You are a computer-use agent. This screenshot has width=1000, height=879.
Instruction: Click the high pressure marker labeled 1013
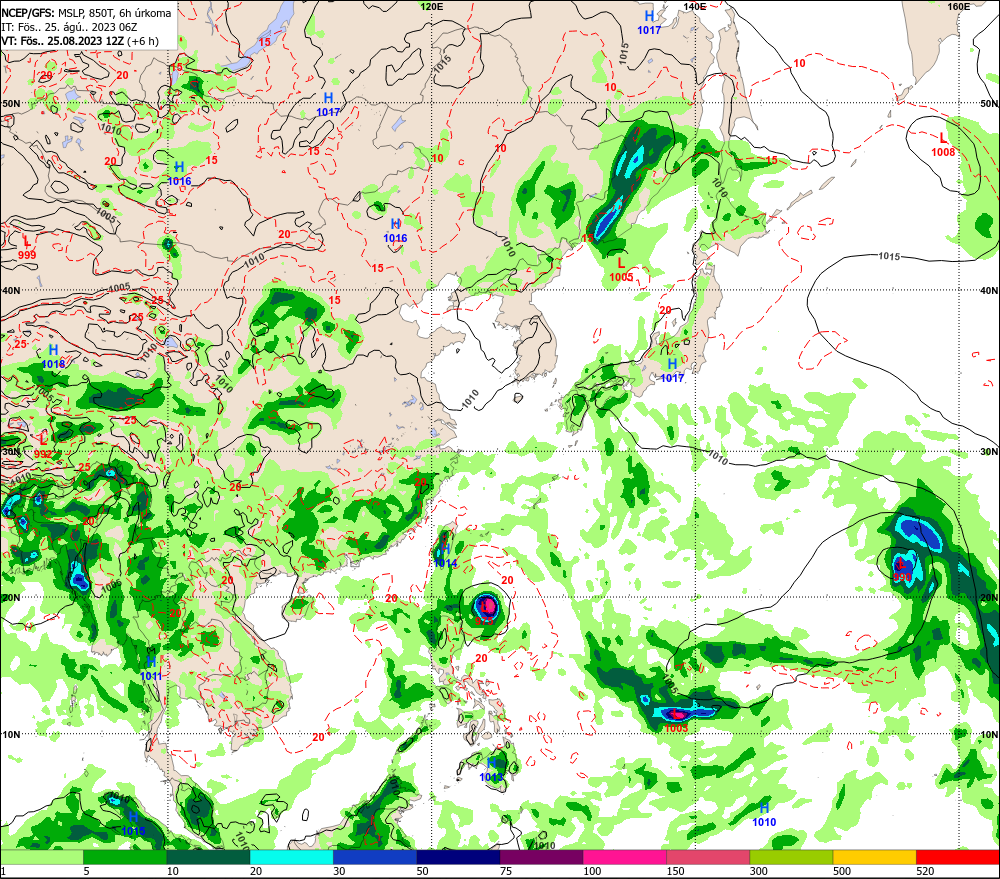tap(492, 769)
